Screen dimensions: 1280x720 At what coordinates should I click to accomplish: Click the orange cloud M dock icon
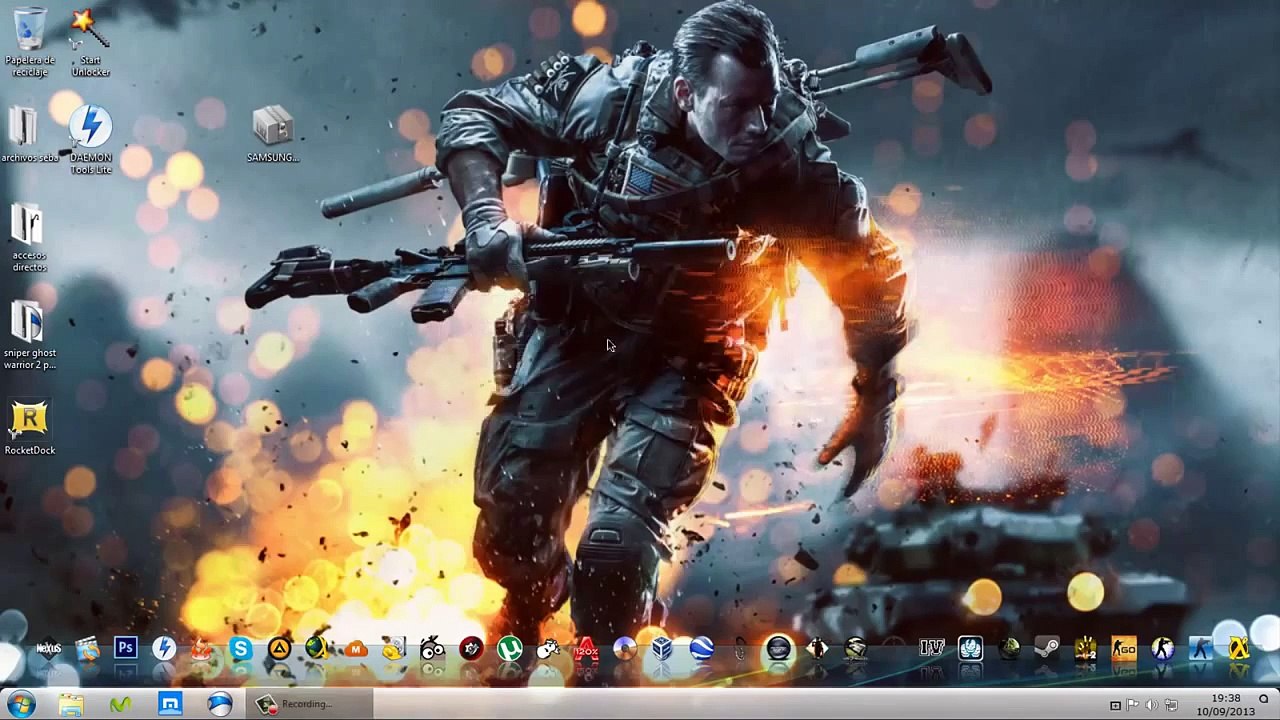356,649
